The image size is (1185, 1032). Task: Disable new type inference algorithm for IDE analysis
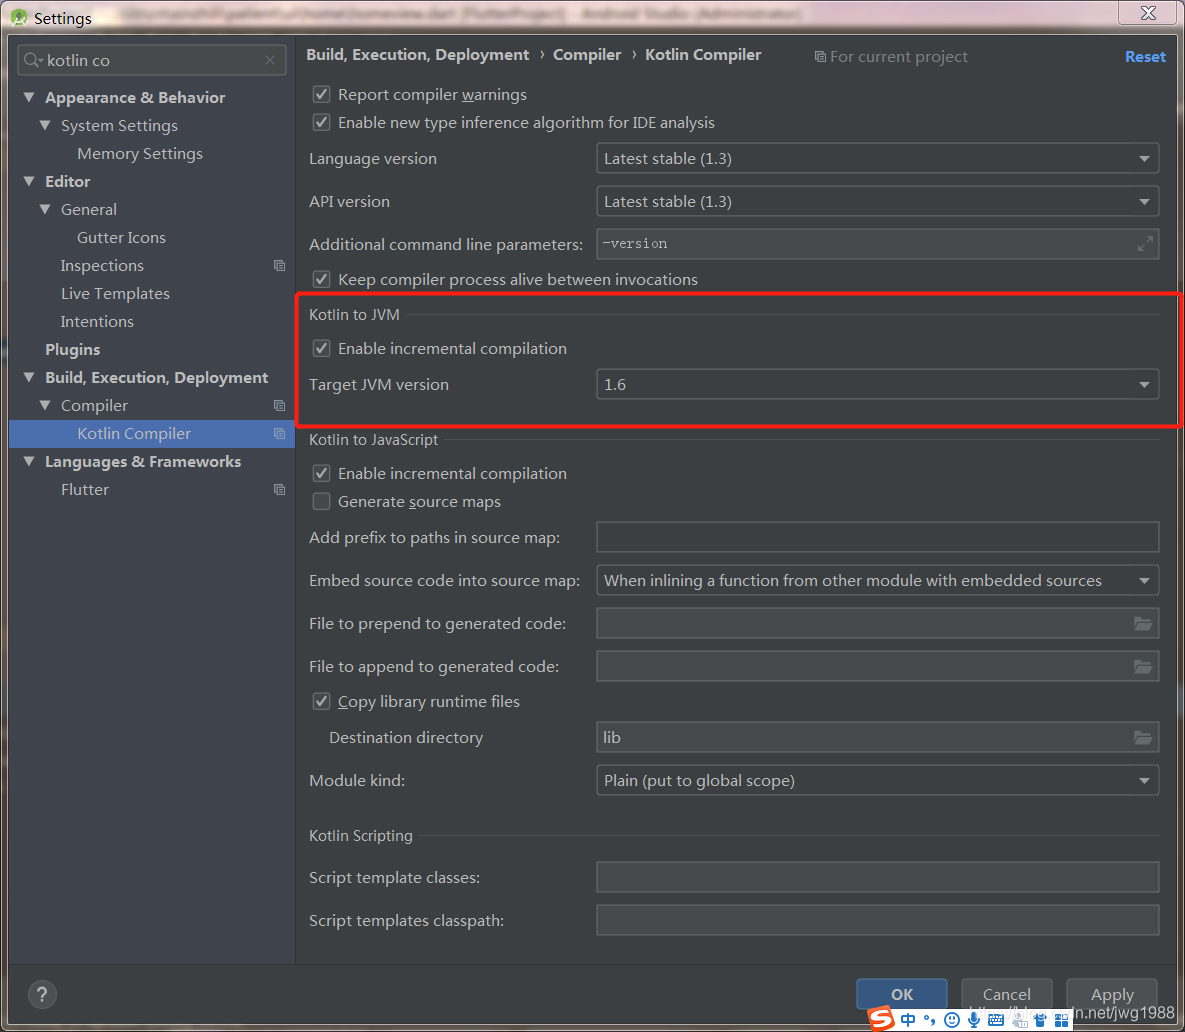pos(321,122)
